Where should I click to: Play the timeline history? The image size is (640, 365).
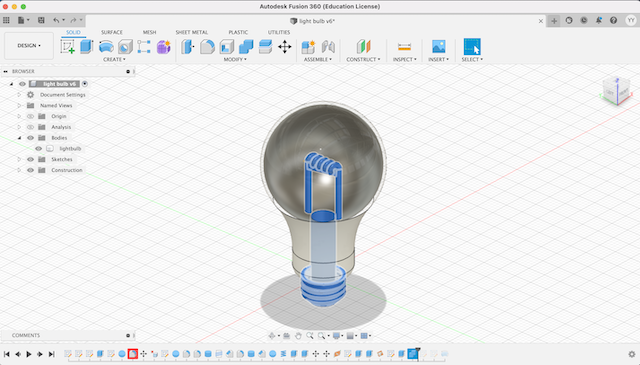29,354
